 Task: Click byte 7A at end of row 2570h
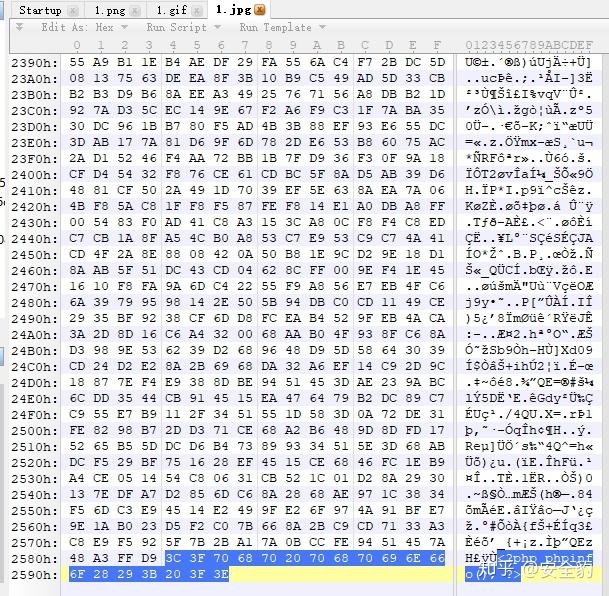(x=437, y=542)
